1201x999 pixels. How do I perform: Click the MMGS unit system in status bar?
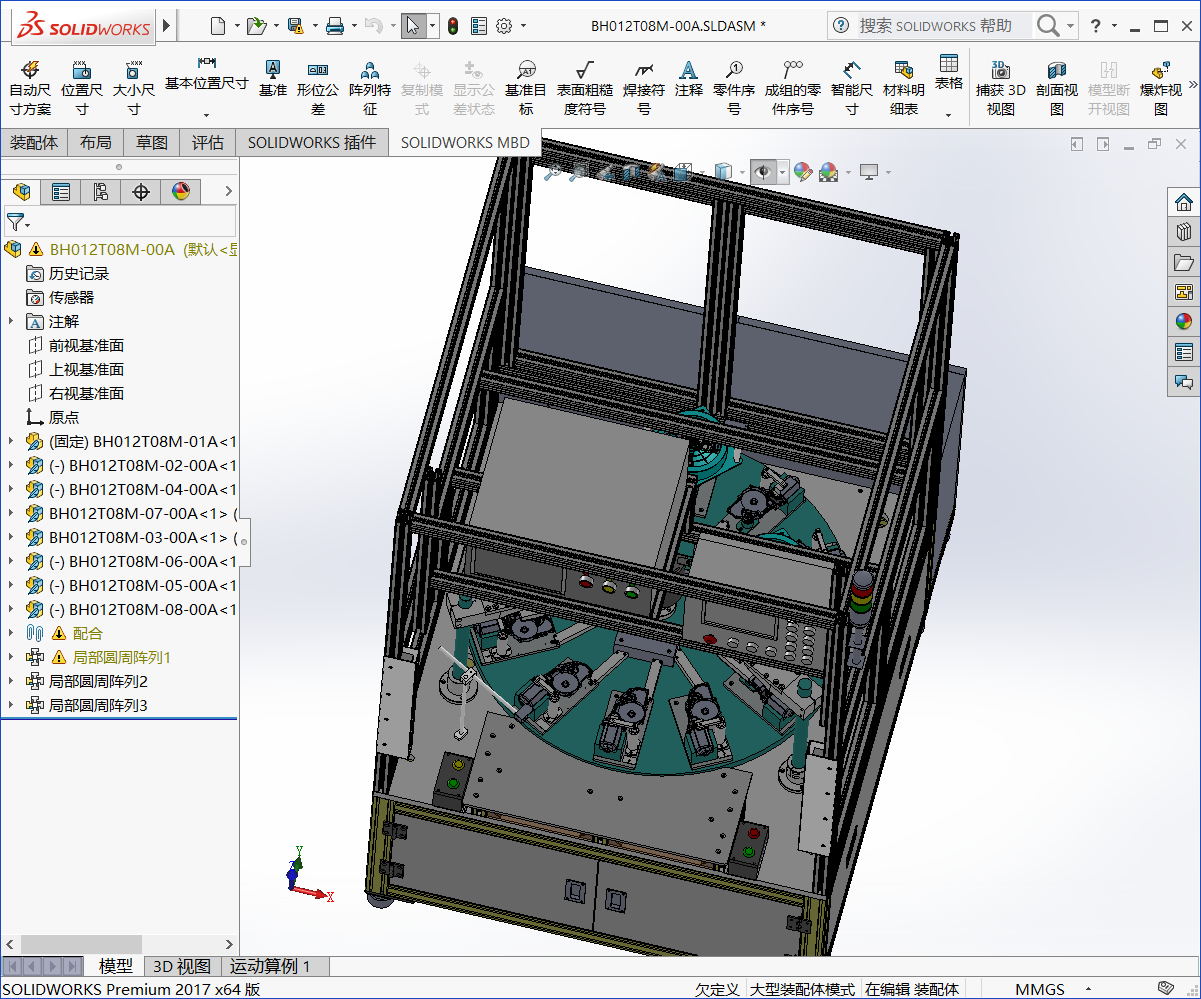tap(1040, 989)
